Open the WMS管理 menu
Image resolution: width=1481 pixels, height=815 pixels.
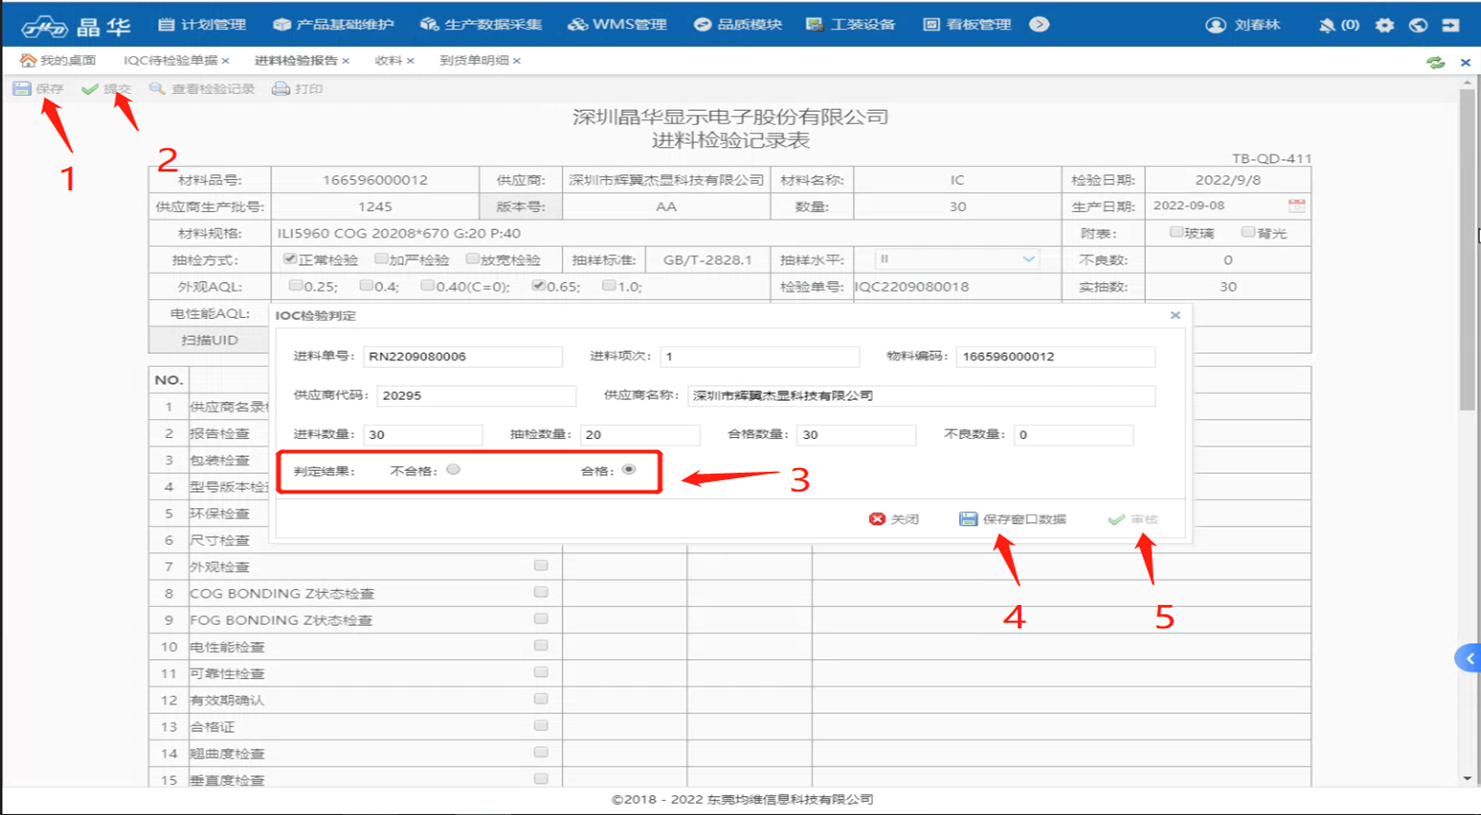[617, 24]
